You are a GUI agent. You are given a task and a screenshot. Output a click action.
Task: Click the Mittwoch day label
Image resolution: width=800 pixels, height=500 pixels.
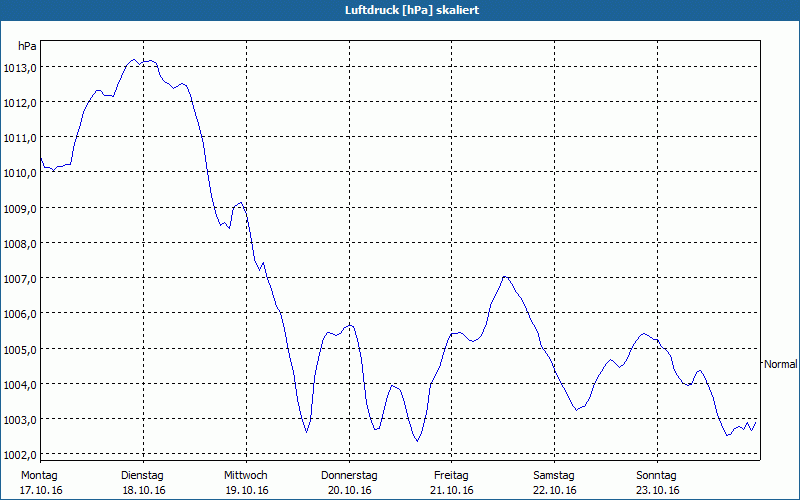point(246,476)
